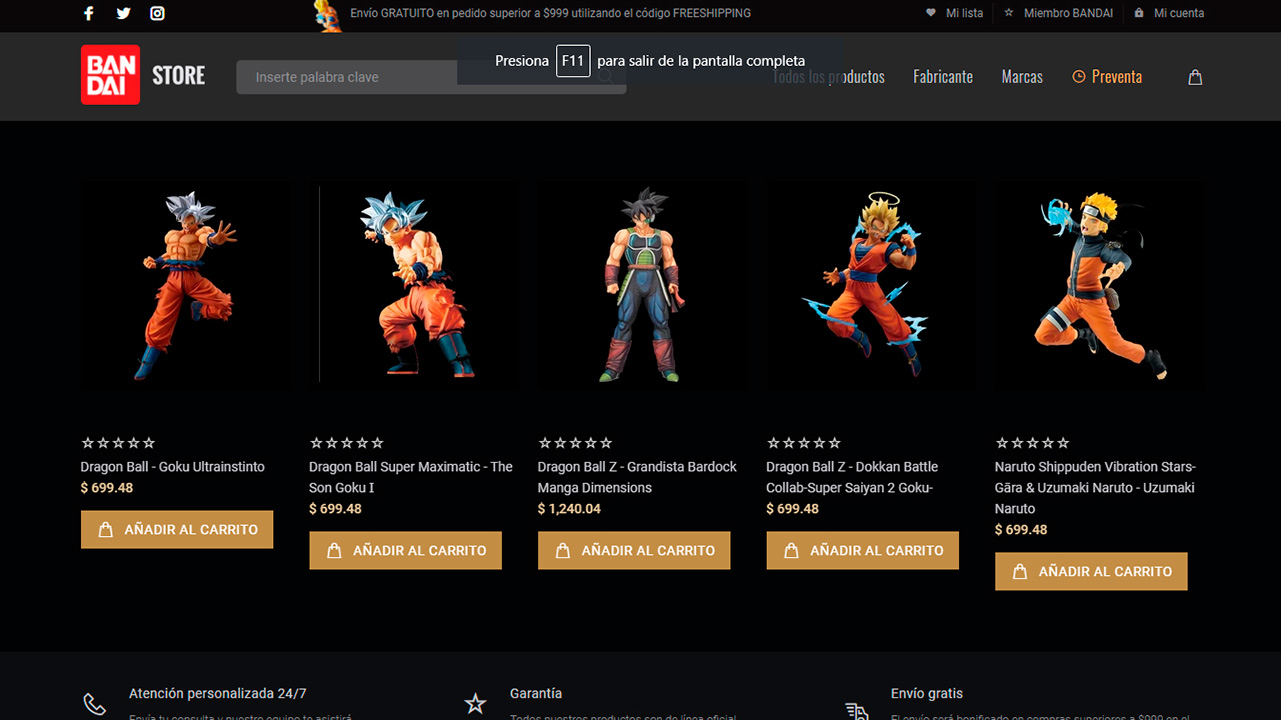
Task: Open the shopping cart icon in header
Action: [1195, 77]
